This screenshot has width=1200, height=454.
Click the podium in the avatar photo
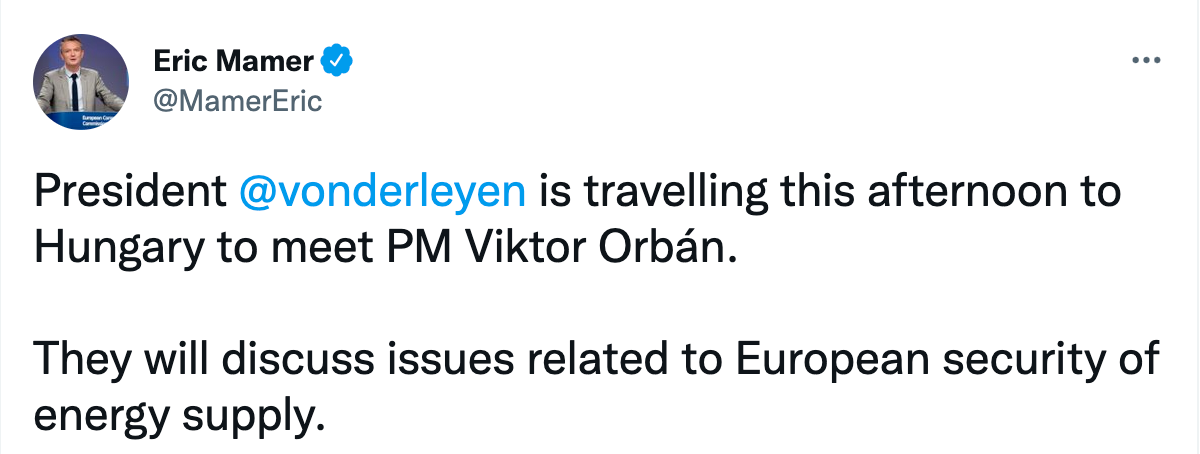(x=78, y=119)
